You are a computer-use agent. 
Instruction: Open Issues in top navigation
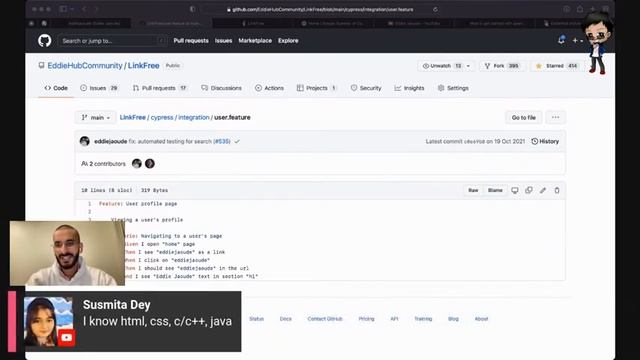[x=223, y=41]
